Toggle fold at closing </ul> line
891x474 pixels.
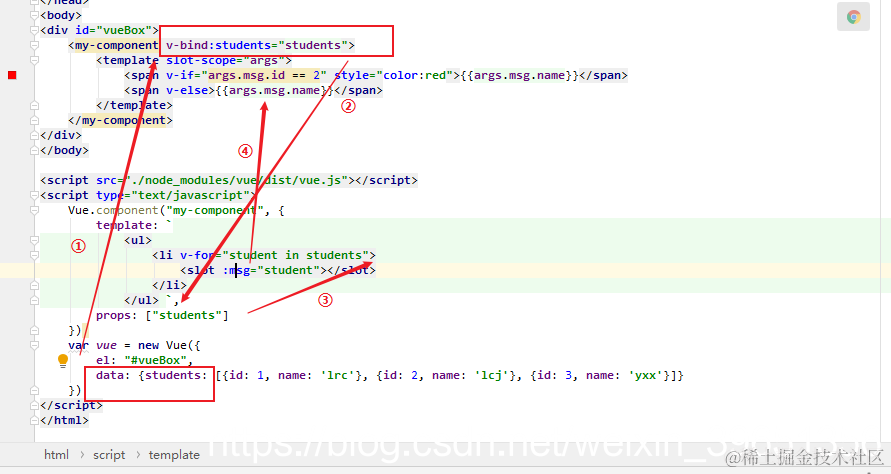coord(34,300)
